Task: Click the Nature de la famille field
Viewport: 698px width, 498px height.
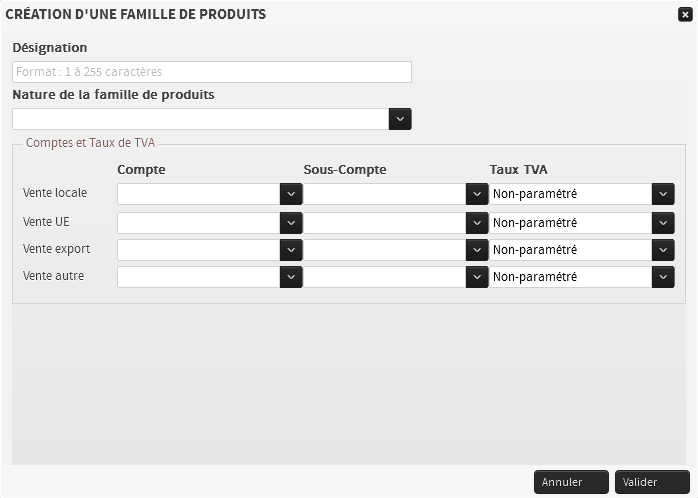Action: [200, 119]
